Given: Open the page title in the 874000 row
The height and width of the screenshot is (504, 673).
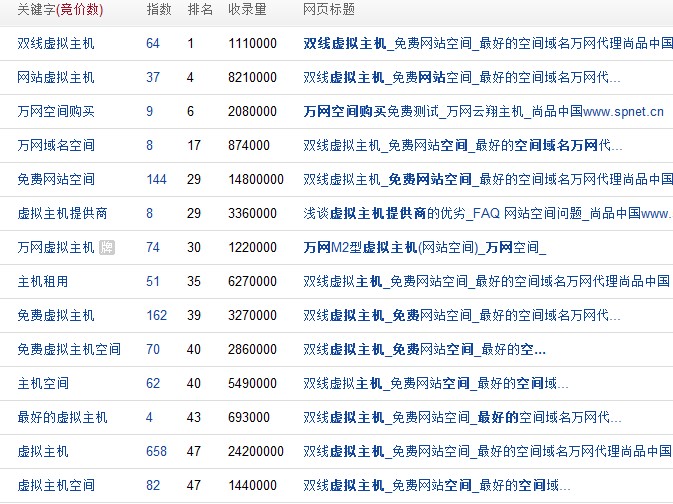Looking at the screenshot, I should 462,145.
